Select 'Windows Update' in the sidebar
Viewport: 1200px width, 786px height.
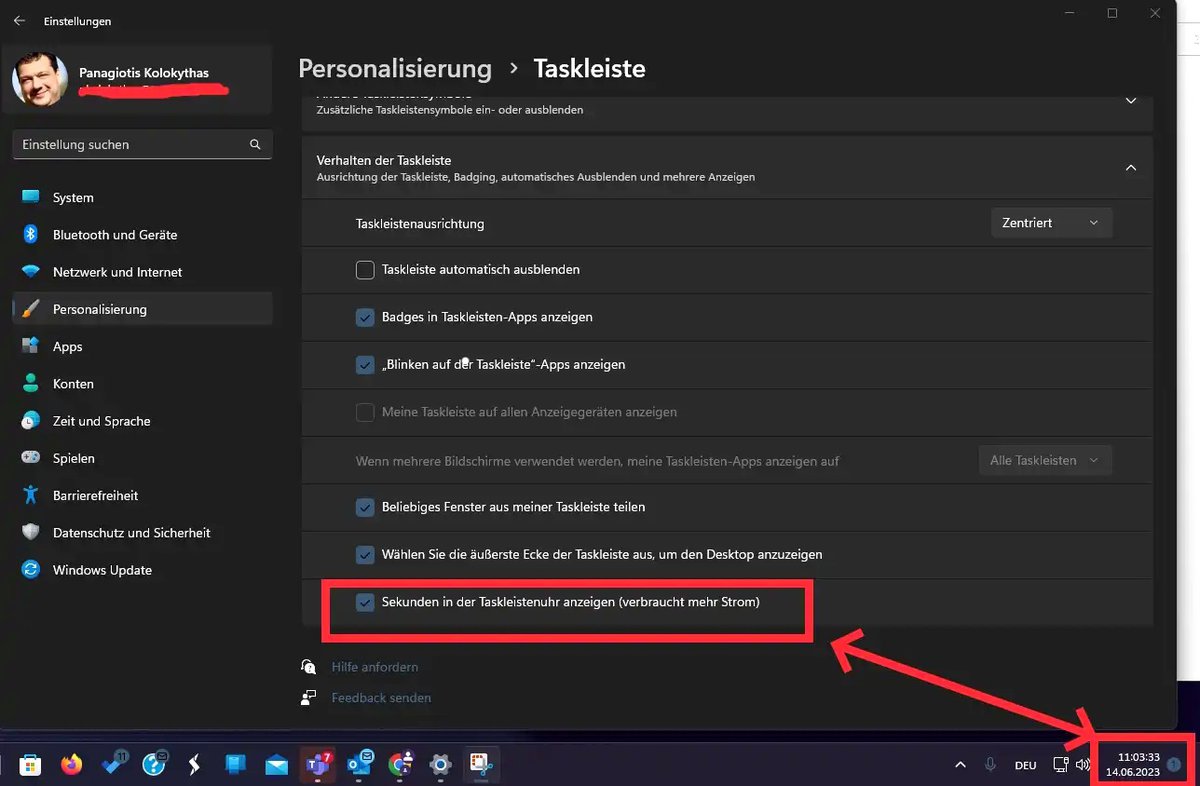(102, 570)
